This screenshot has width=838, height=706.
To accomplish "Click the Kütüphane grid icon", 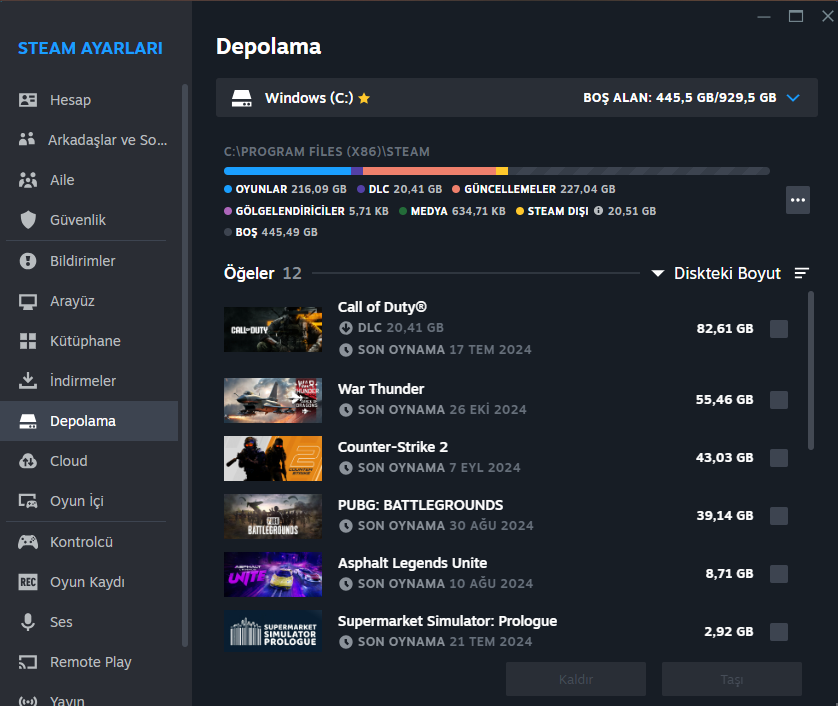I will coord(28,341).
